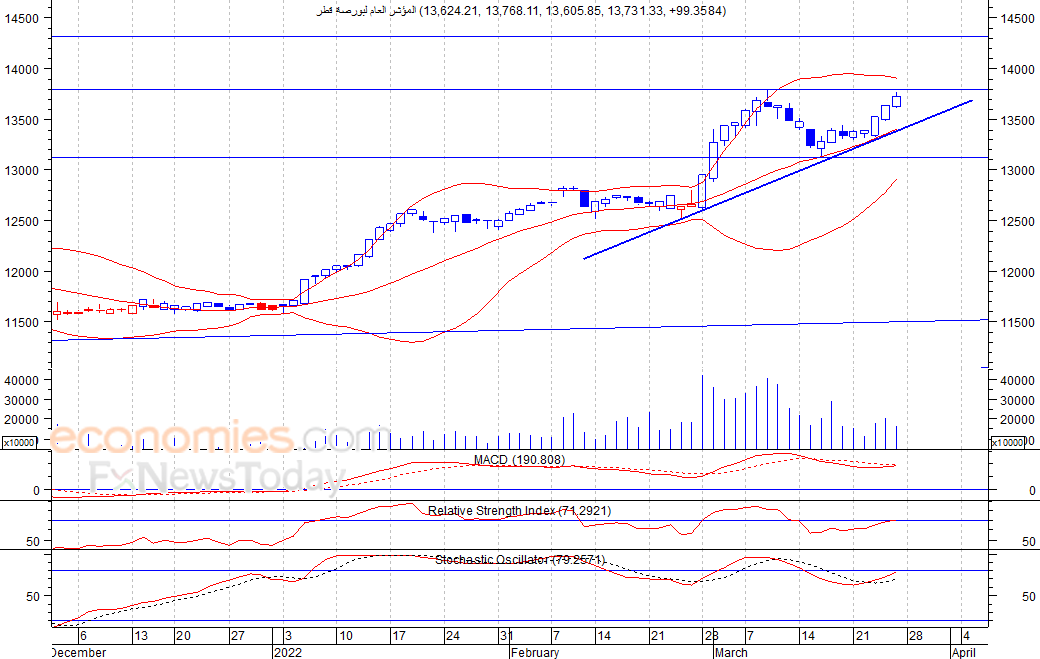The image size is (1040, 659).
Task: Click the latest candlestick near the 13800 resistance line
Action: click(897, 100)
